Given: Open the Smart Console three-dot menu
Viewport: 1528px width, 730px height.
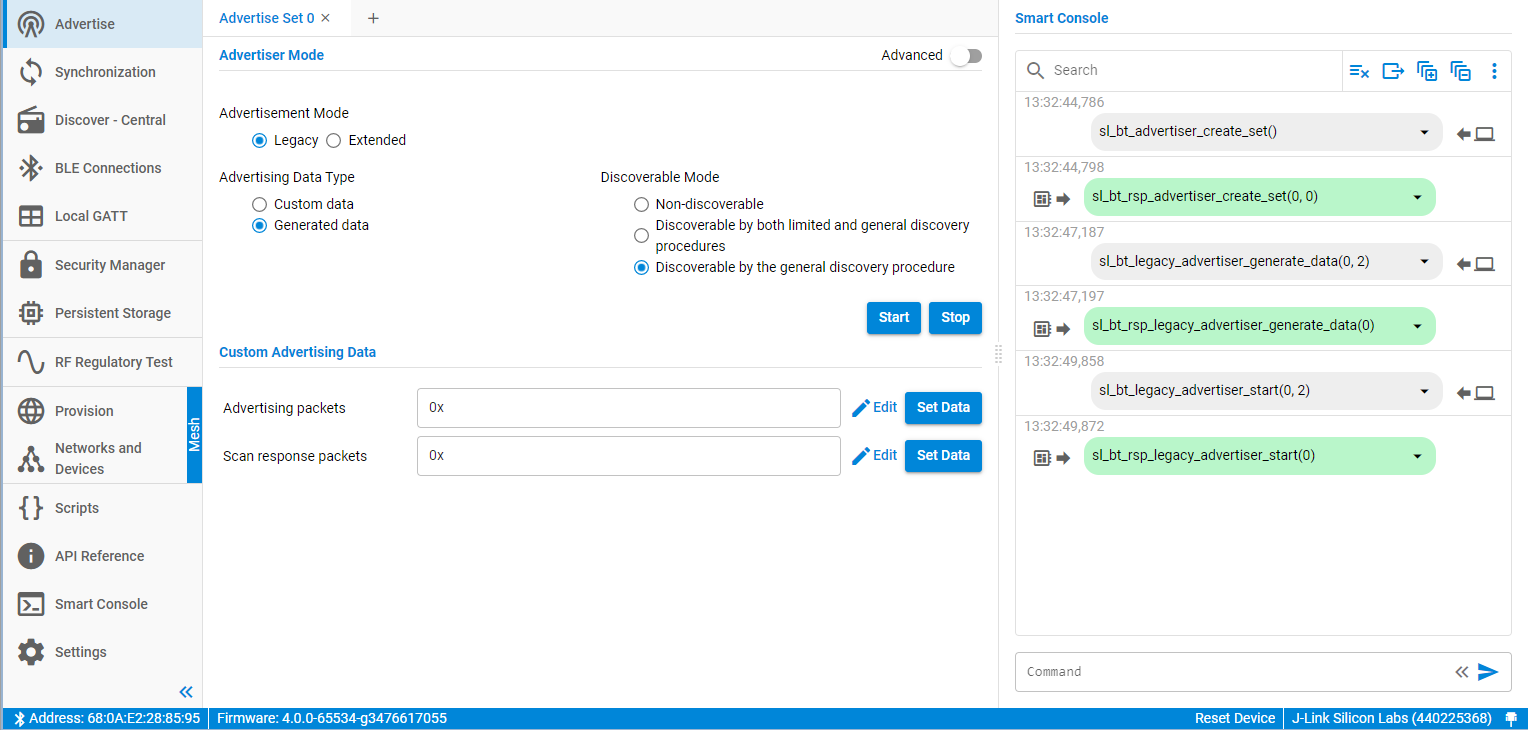Looking at the screenshot, I should (1494, 71).
